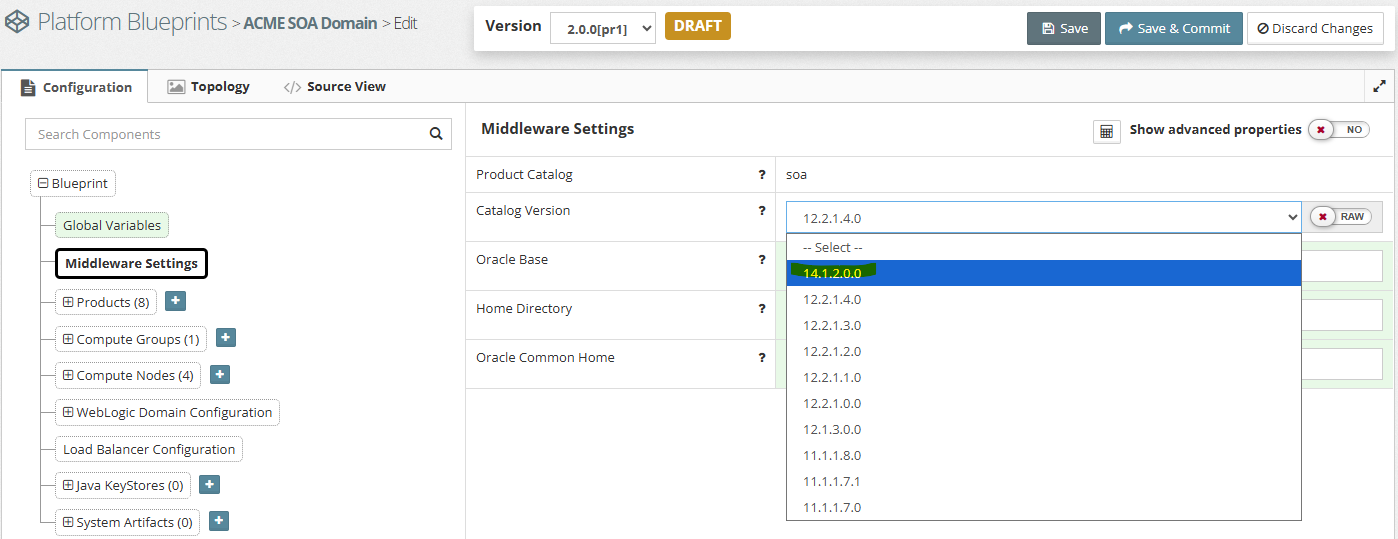Image resolution: width=1398 pixels, height=539 pixels.
Task: Click help icon next to Product Catalog
Action: click(x=762, y=175)
